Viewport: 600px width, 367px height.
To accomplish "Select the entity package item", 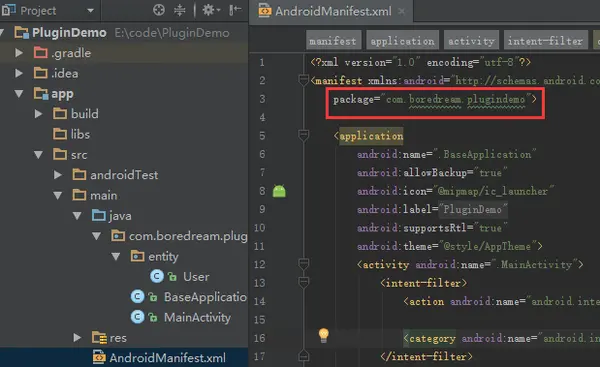I will coord(163,256).
